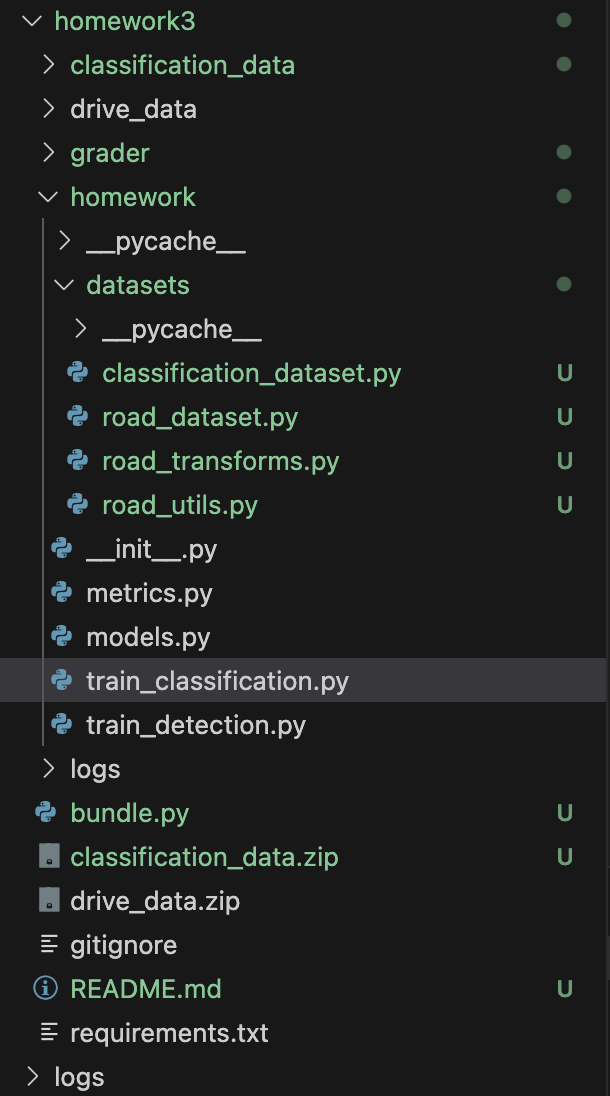Open classification_dataset.py
This screenshot has height=1096, width=610.
(x=250, y=372)
